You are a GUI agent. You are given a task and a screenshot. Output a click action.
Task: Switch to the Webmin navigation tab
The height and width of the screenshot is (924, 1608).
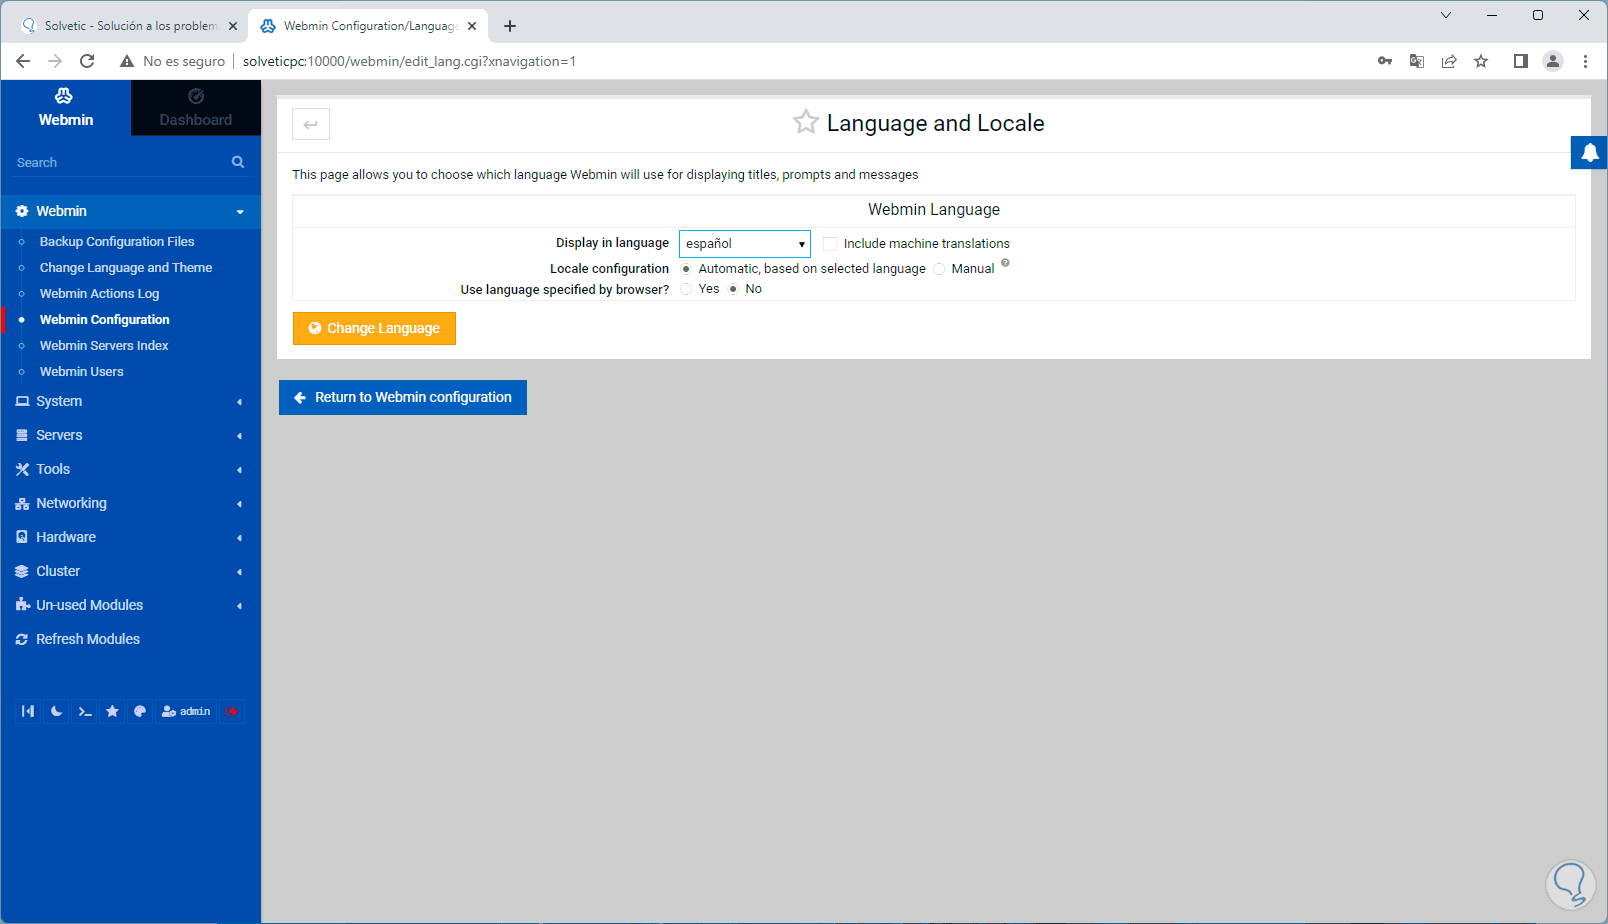66,108
